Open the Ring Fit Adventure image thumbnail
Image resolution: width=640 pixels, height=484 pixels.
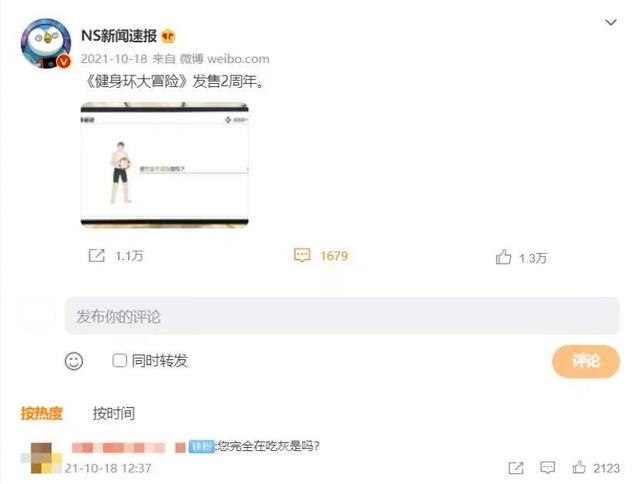click(164, 165)
